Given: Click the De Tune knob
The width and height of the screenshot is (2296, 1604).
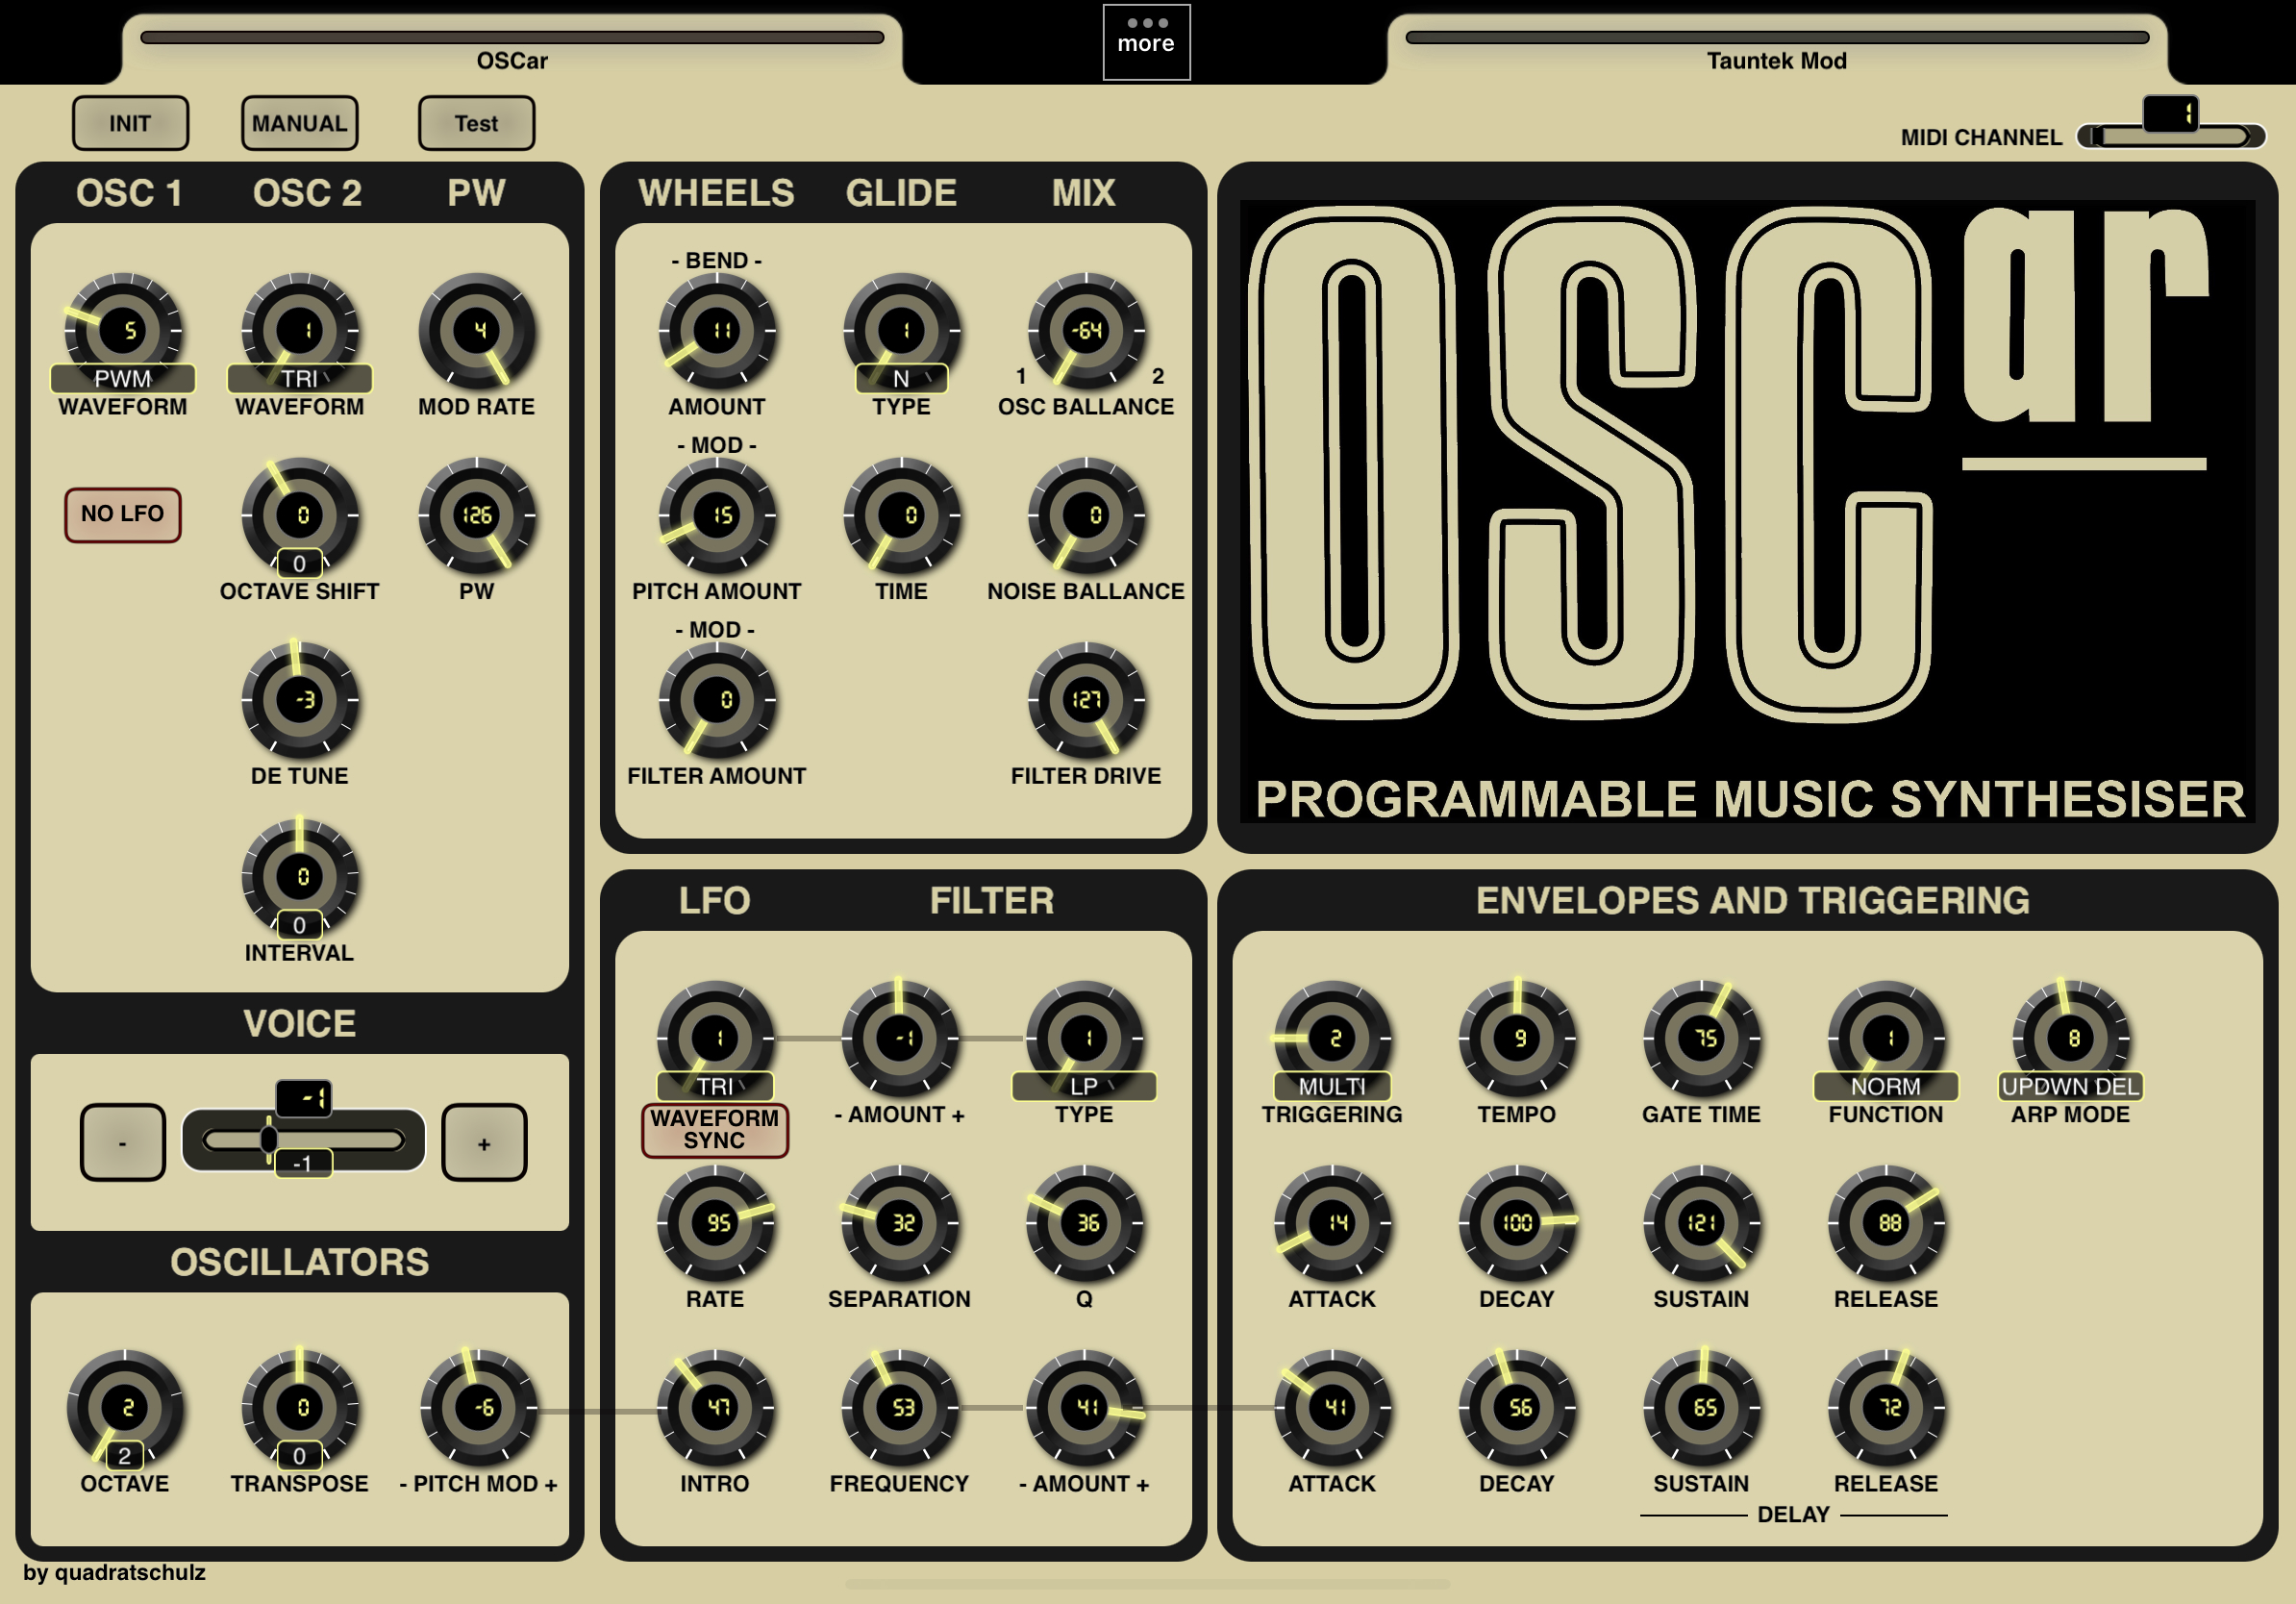Looking at the screenshot, I should coord(301,700).
